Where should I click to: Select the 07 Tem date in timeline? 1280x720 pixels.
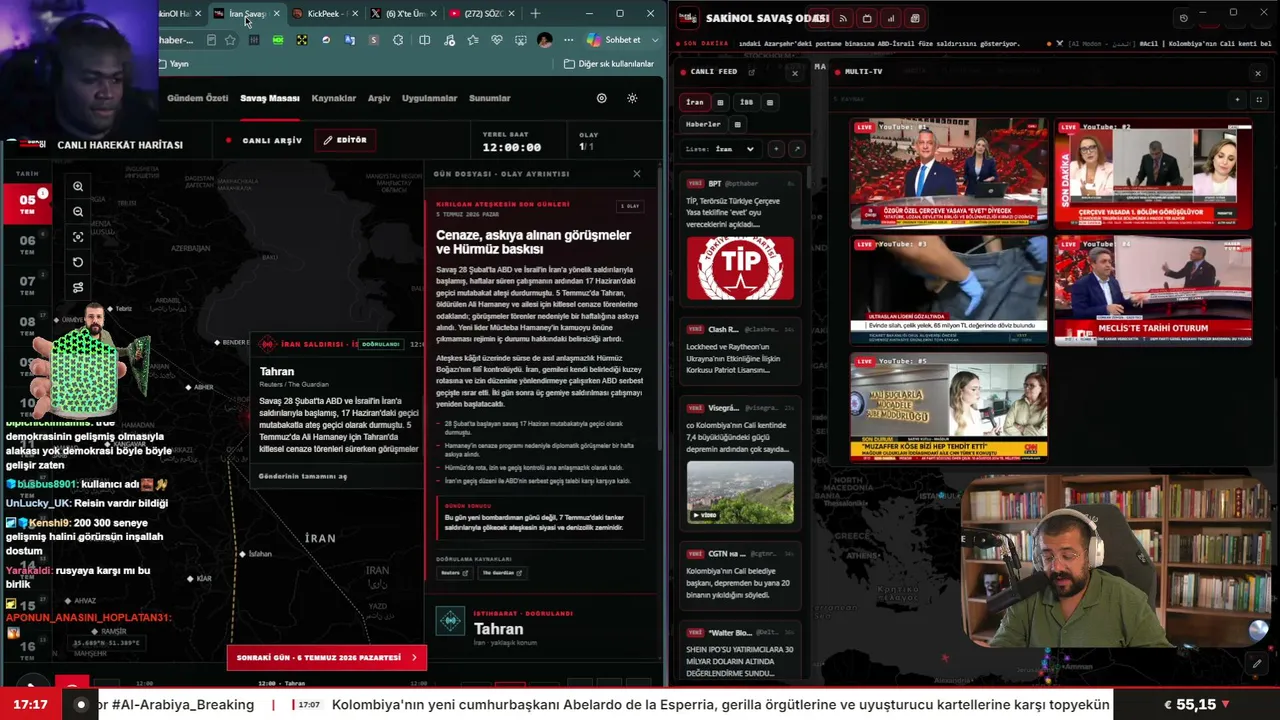27,285
